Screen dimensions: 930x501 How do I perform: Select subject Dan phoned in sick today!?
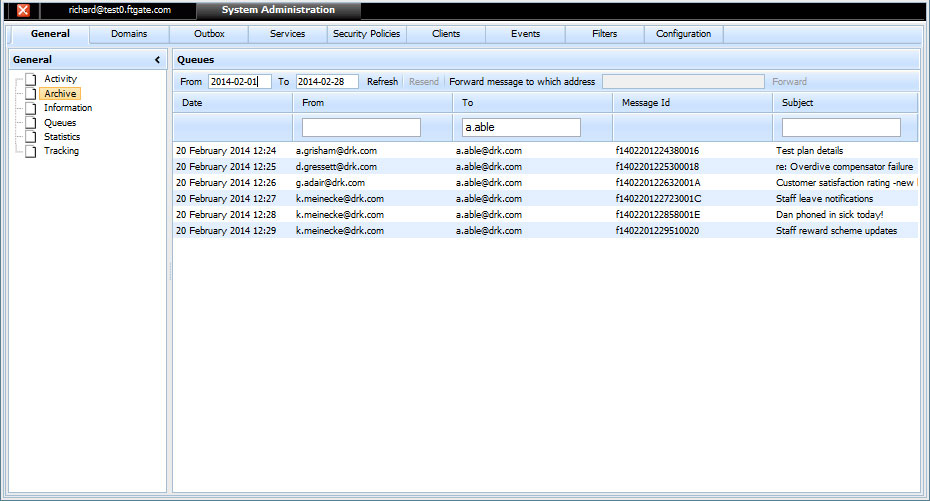click(x=830, y=215)
